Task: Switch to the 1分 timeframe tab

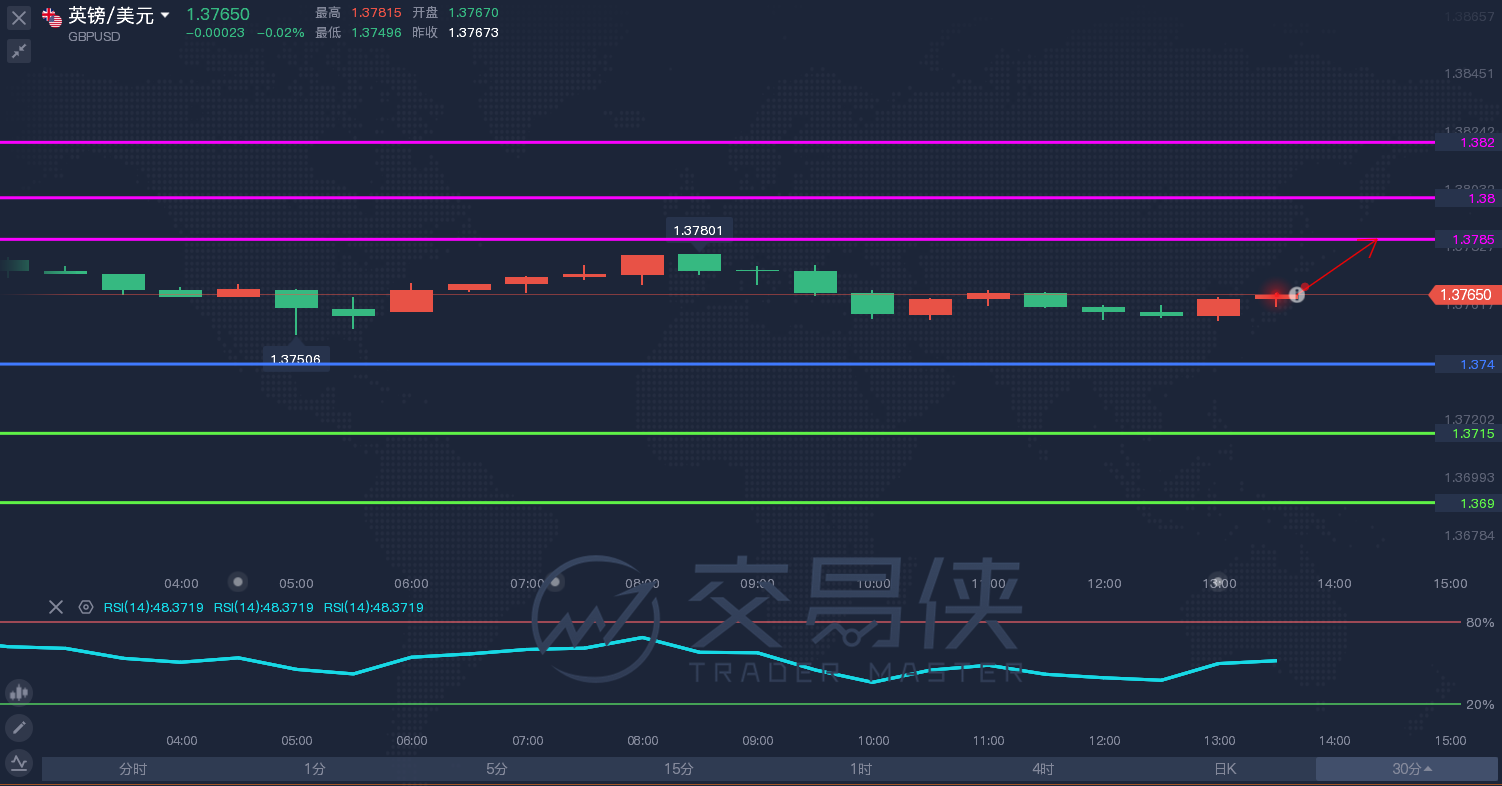Action: pyautogui.click(x=315, y=769)
